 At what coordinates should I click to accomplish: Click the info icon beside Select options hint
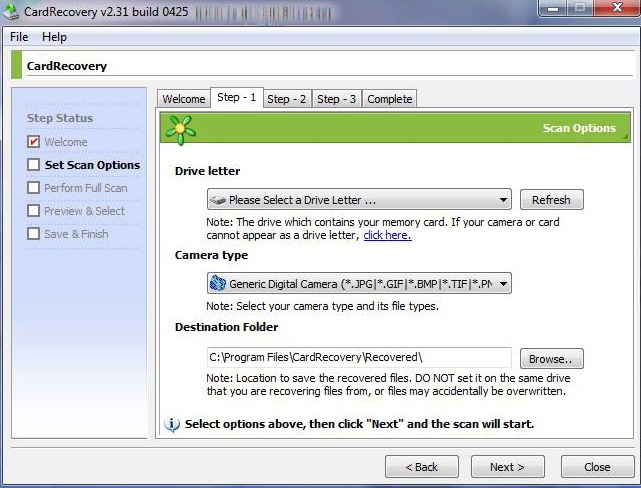click(172, 425)
